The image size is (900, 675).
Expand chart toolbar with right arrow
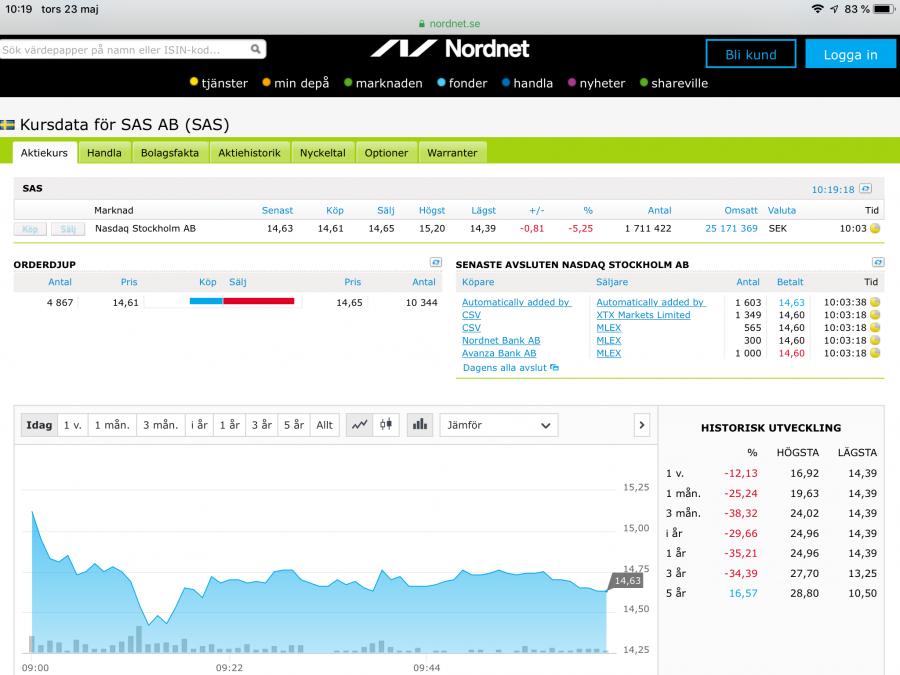pos(642,425)
